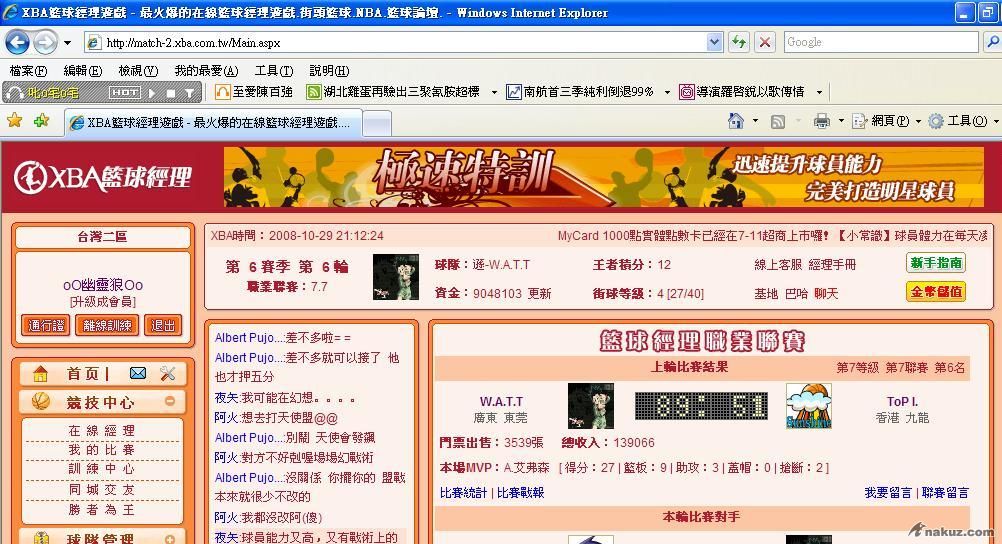Open a new blank tab

(377, 123)
